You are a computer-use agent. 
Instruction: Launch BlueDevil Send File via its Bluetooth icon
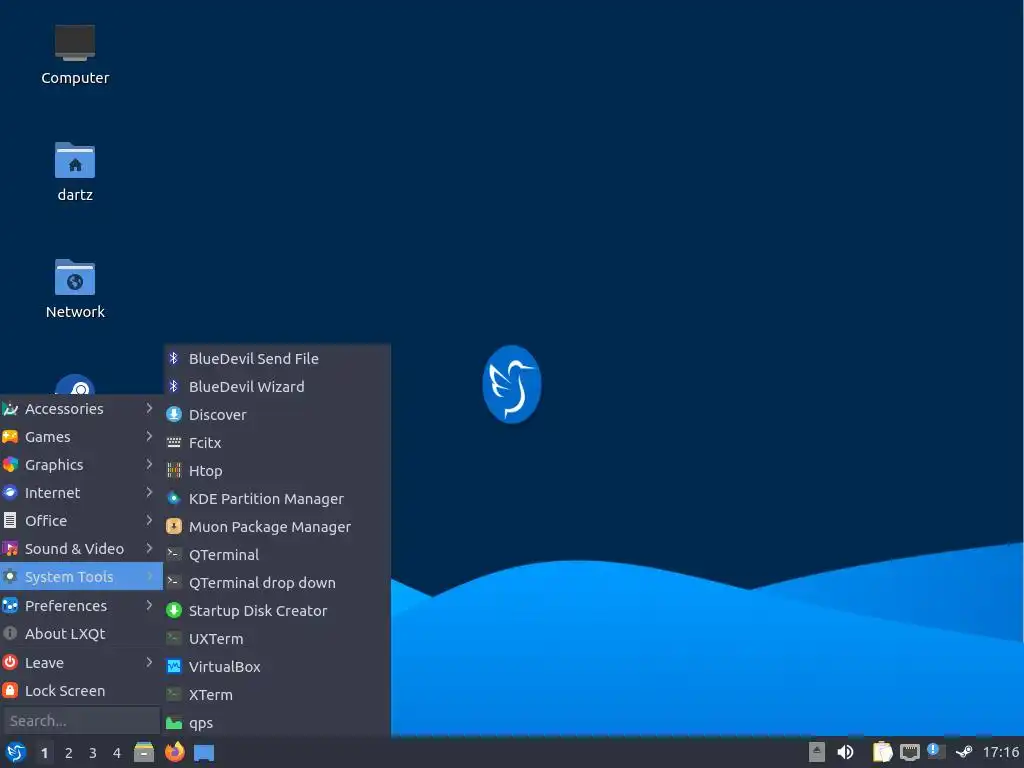pyautogui.click(x=174, y=359)
